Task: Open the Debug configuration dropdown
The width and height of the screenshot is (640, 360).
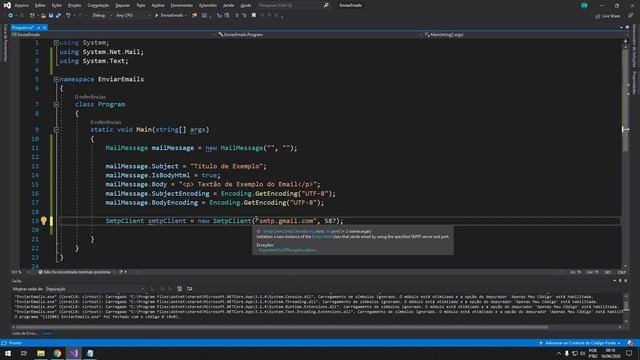Action: [x=102, y=16]
